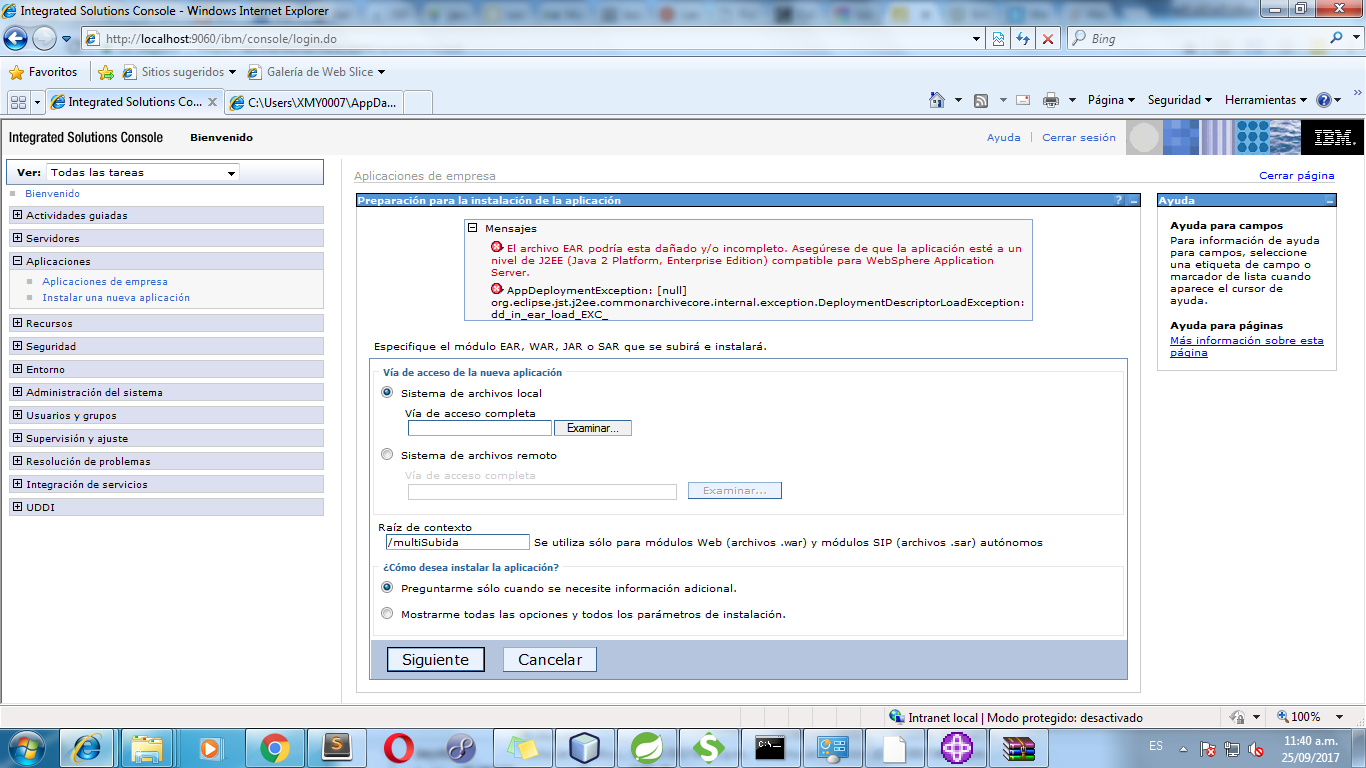Click the Siguiente button
Image resolution: width=1366 pixels, height=768 pixels.
click(x=435, y=659)
